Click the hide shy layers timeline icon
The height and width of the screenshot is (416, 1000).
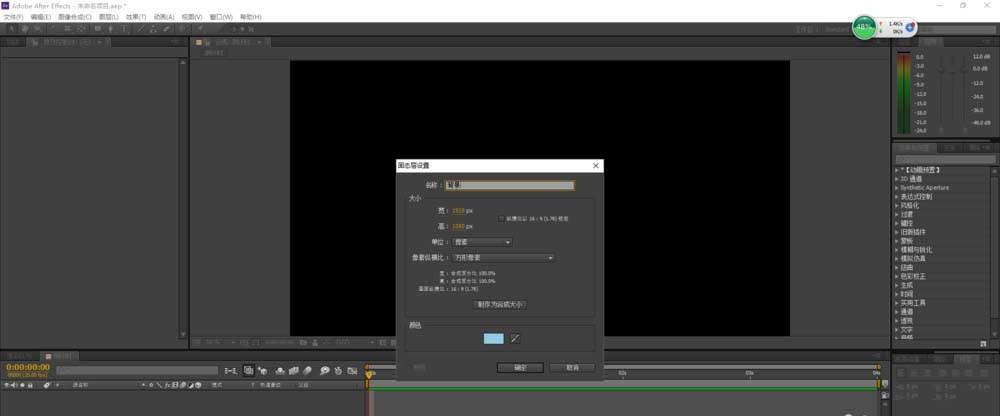281,369
